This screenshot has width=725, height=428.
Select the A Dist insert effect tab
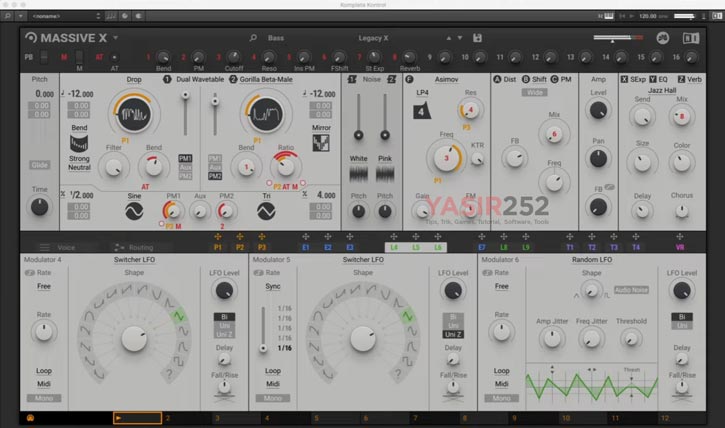click(x=504, y=79)
